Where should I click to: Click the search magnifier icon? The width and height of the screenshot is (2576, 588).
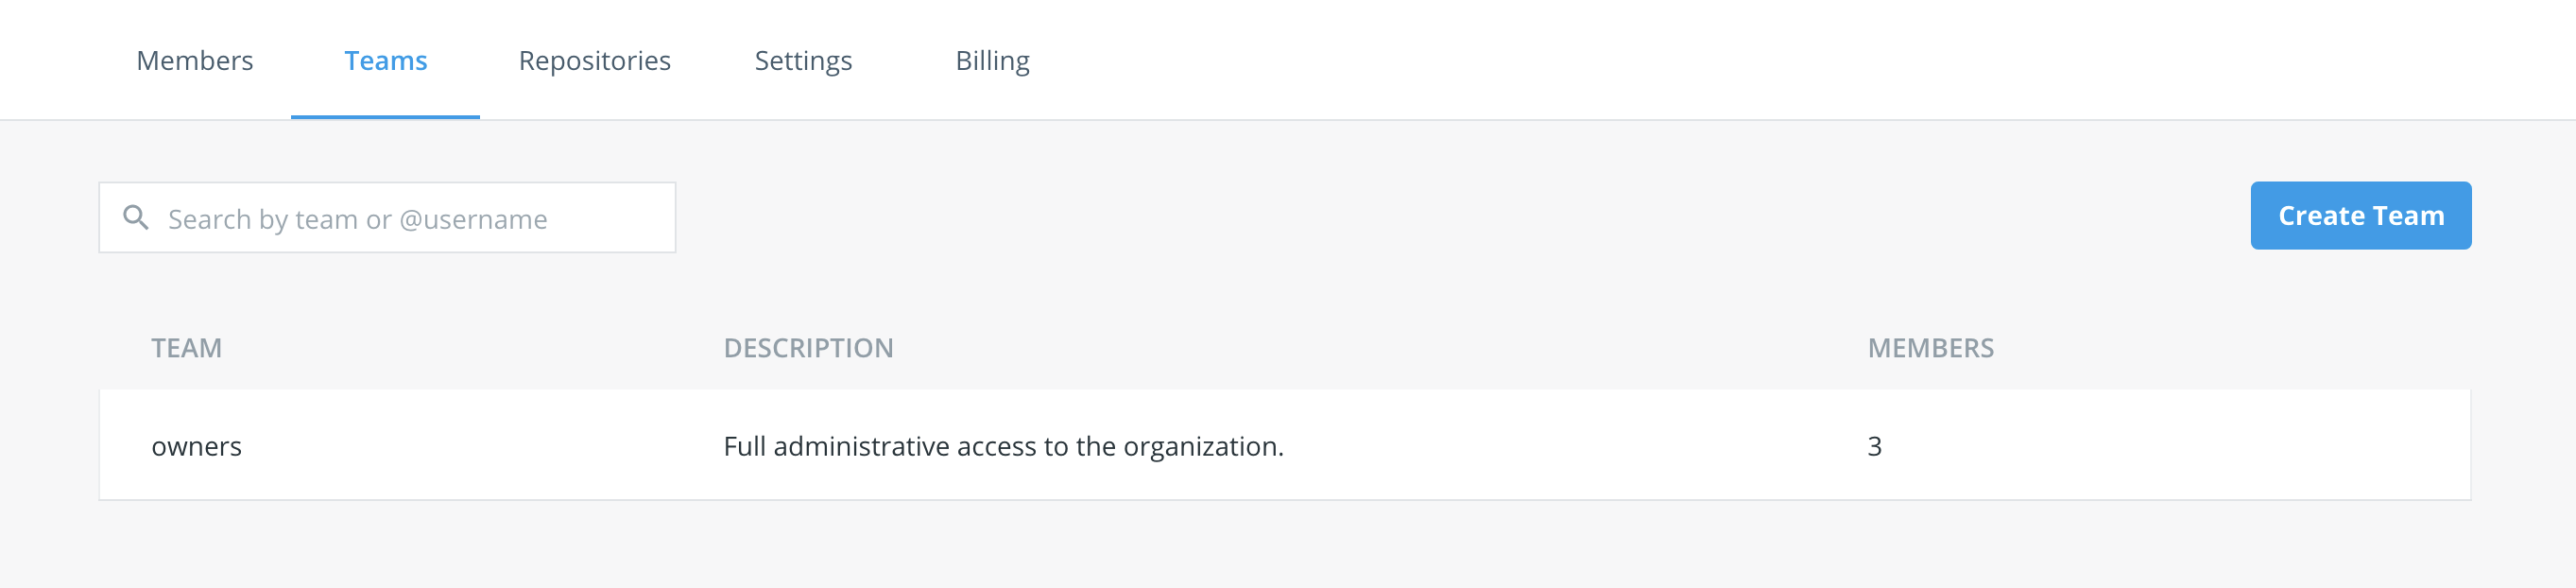point(137,216)
